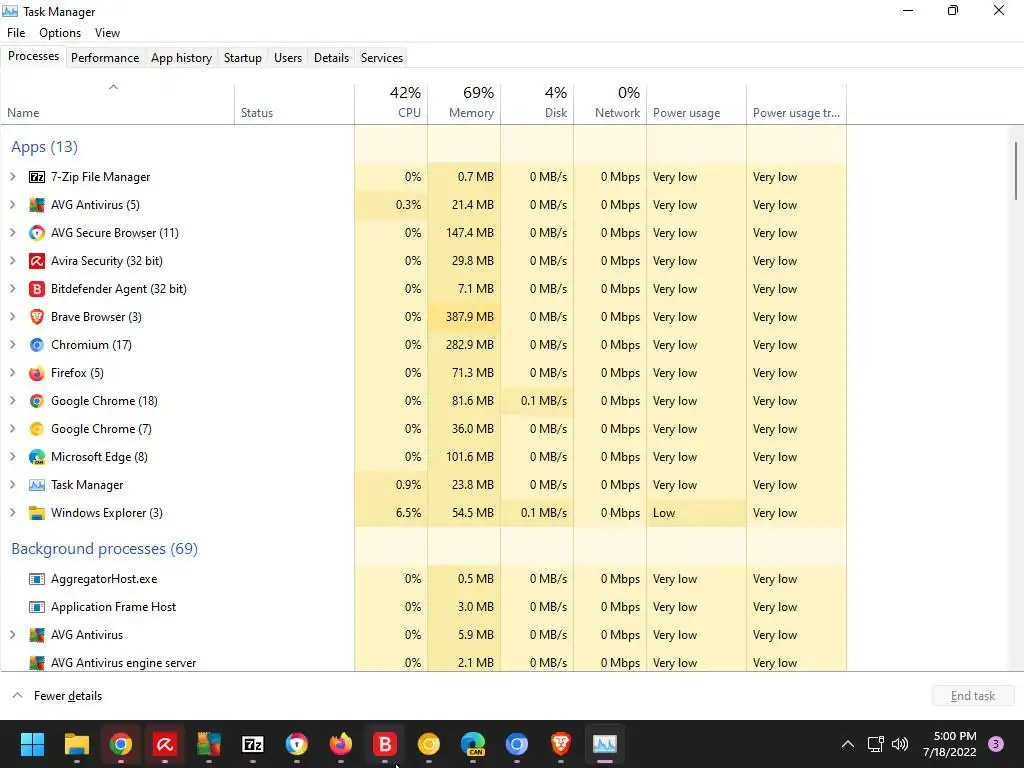Image resolution: width=1024 pixels, height=768 pixels.
Task: Click the Windows Explorer (3) process icon
Action: [x=37, y=513]
